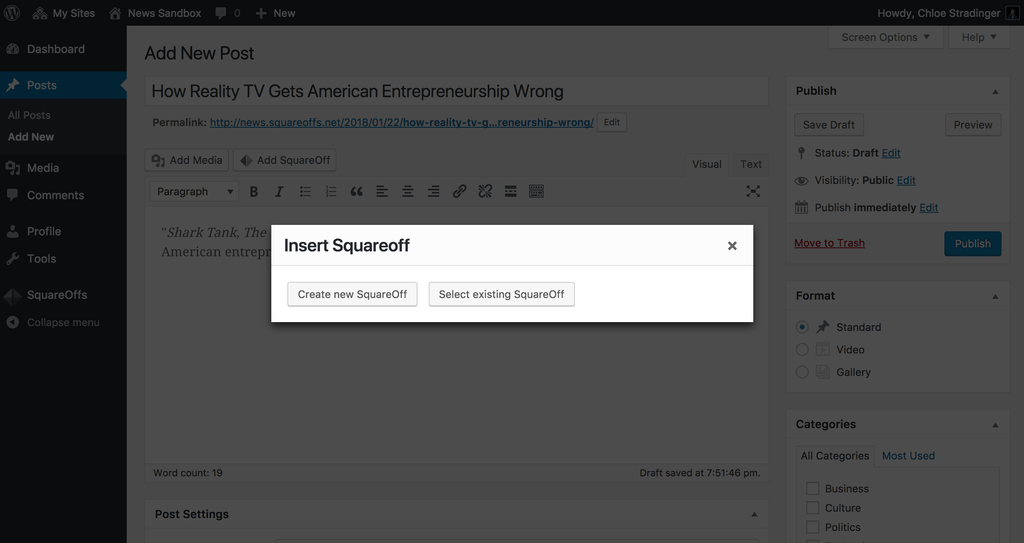Toggle bold formatting
Image resolution: width=1024 pixels, height=543 pixels.
pyautogui.click(x=254, y=191)
